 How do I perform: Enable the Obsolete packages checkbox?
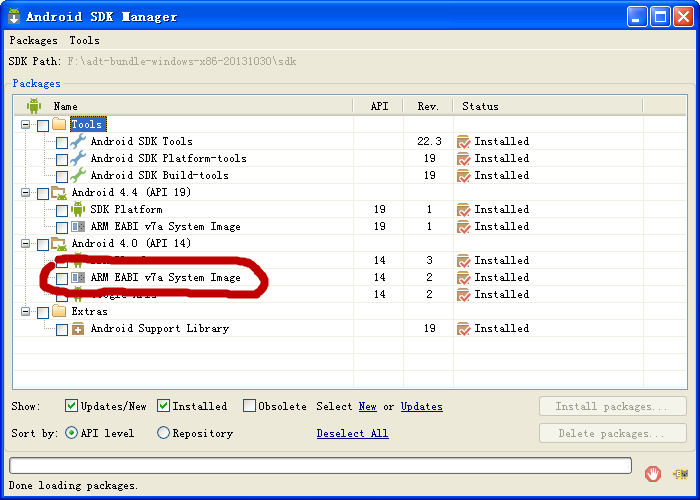pos(250,406)
